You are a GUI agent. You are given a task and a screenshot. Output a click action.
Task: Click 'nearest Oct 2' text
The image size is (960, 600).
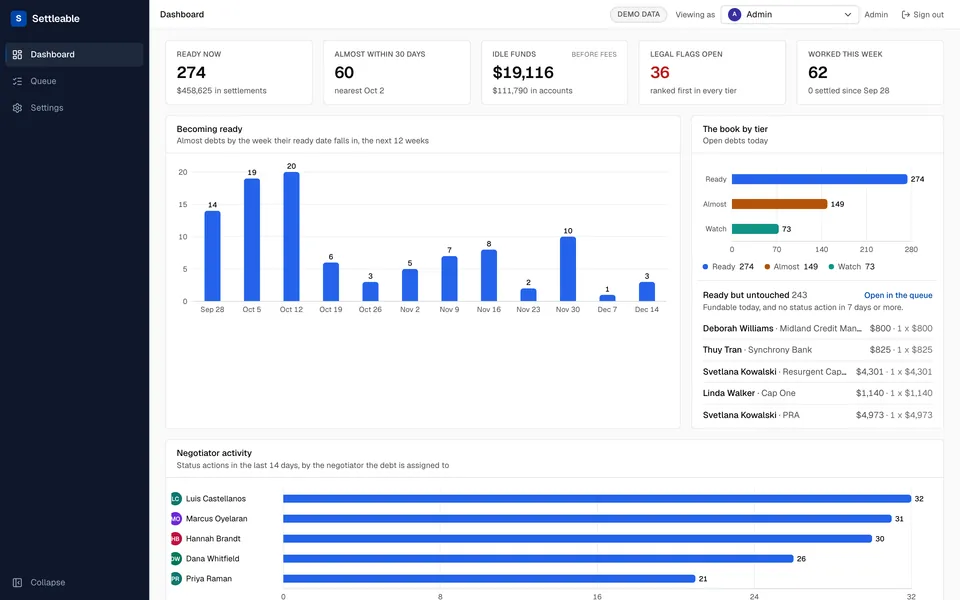pyautogui.click(x=359, y=91)
